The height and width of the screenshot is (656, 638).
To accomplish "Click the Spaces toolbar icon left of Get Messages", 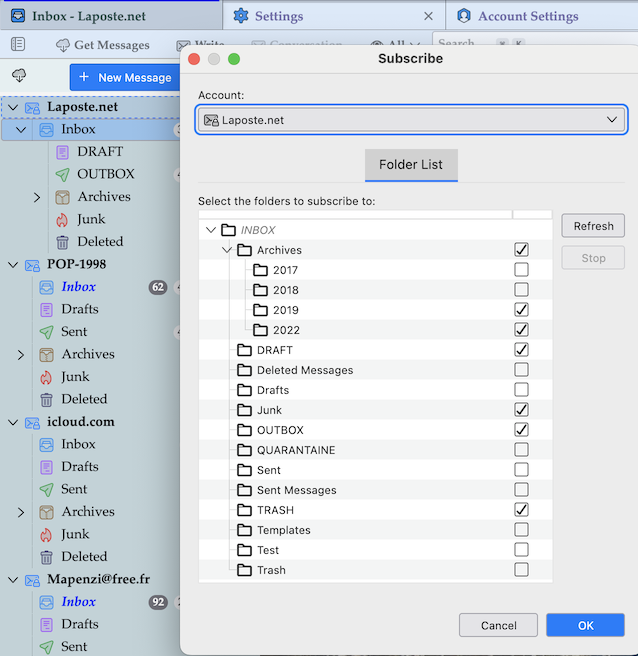I will [18, 45].
